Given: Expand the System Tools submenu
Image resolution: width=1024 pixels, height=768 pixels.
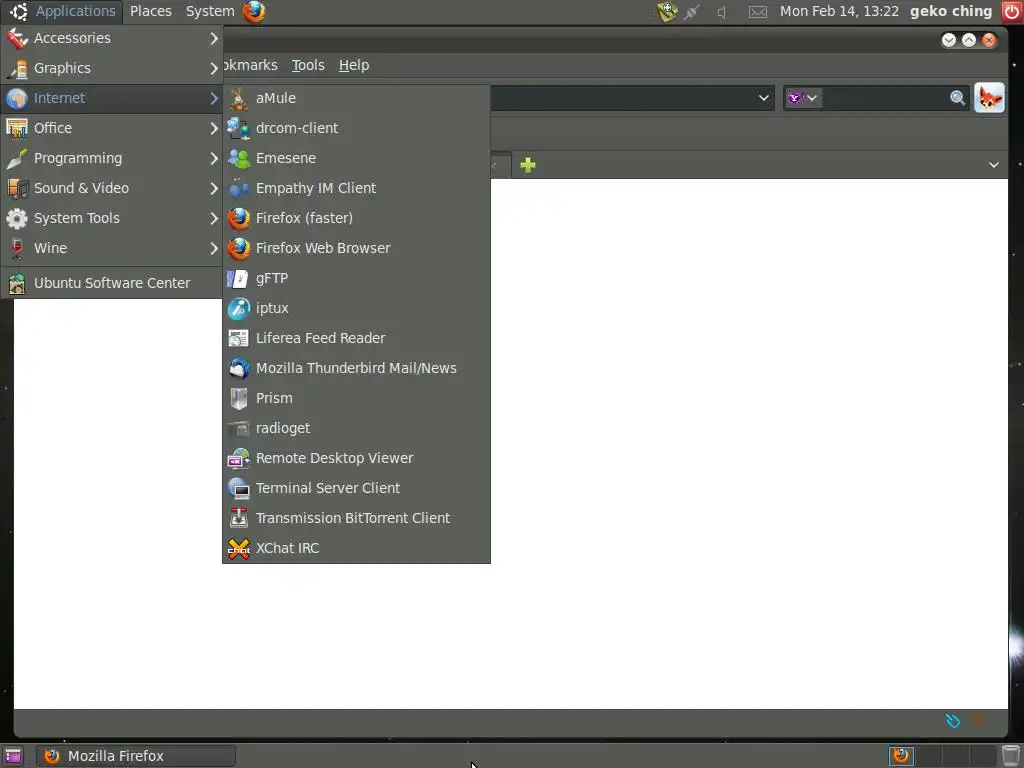Looking at the screenshot, I should 112,219.
